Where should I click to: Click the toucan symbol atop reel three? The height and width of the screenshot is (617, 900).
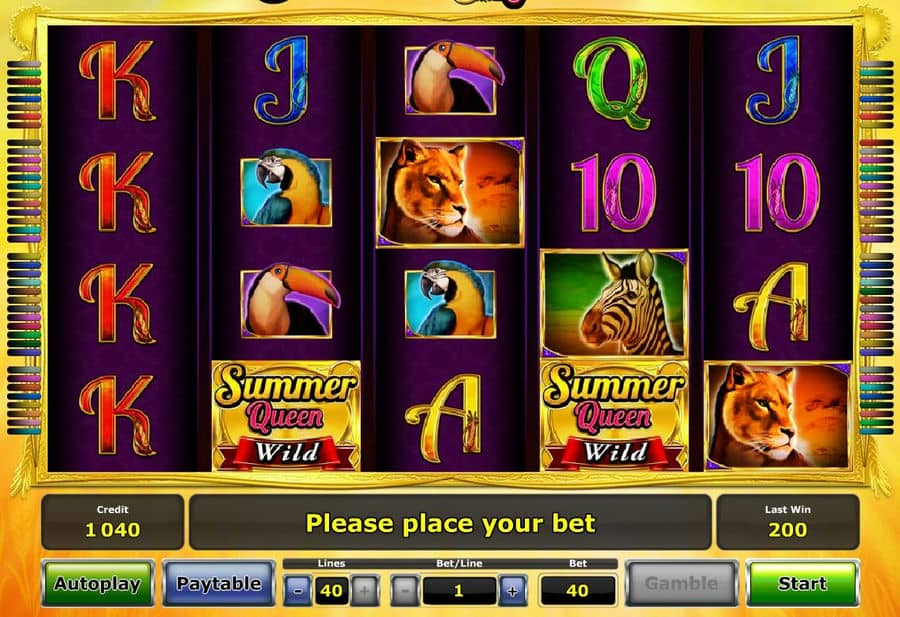tap(452, 77)
